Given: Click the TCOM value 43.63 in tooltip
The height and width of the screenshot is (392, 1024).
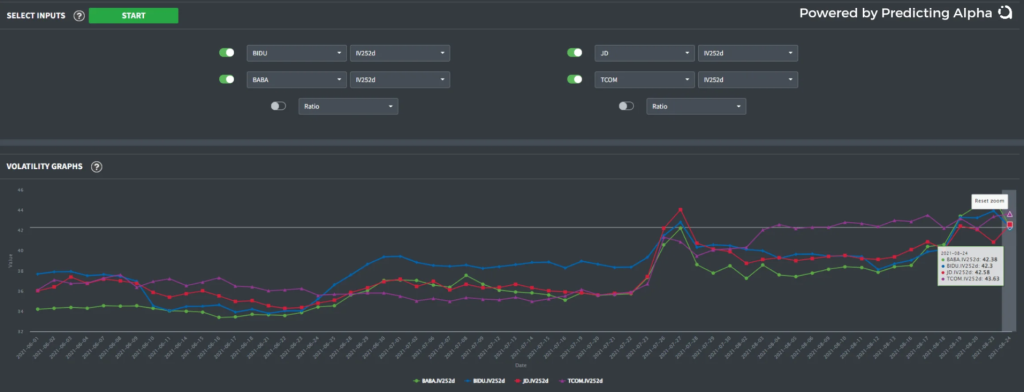Looking at the screenshot, I should click(x=992, y=279).
